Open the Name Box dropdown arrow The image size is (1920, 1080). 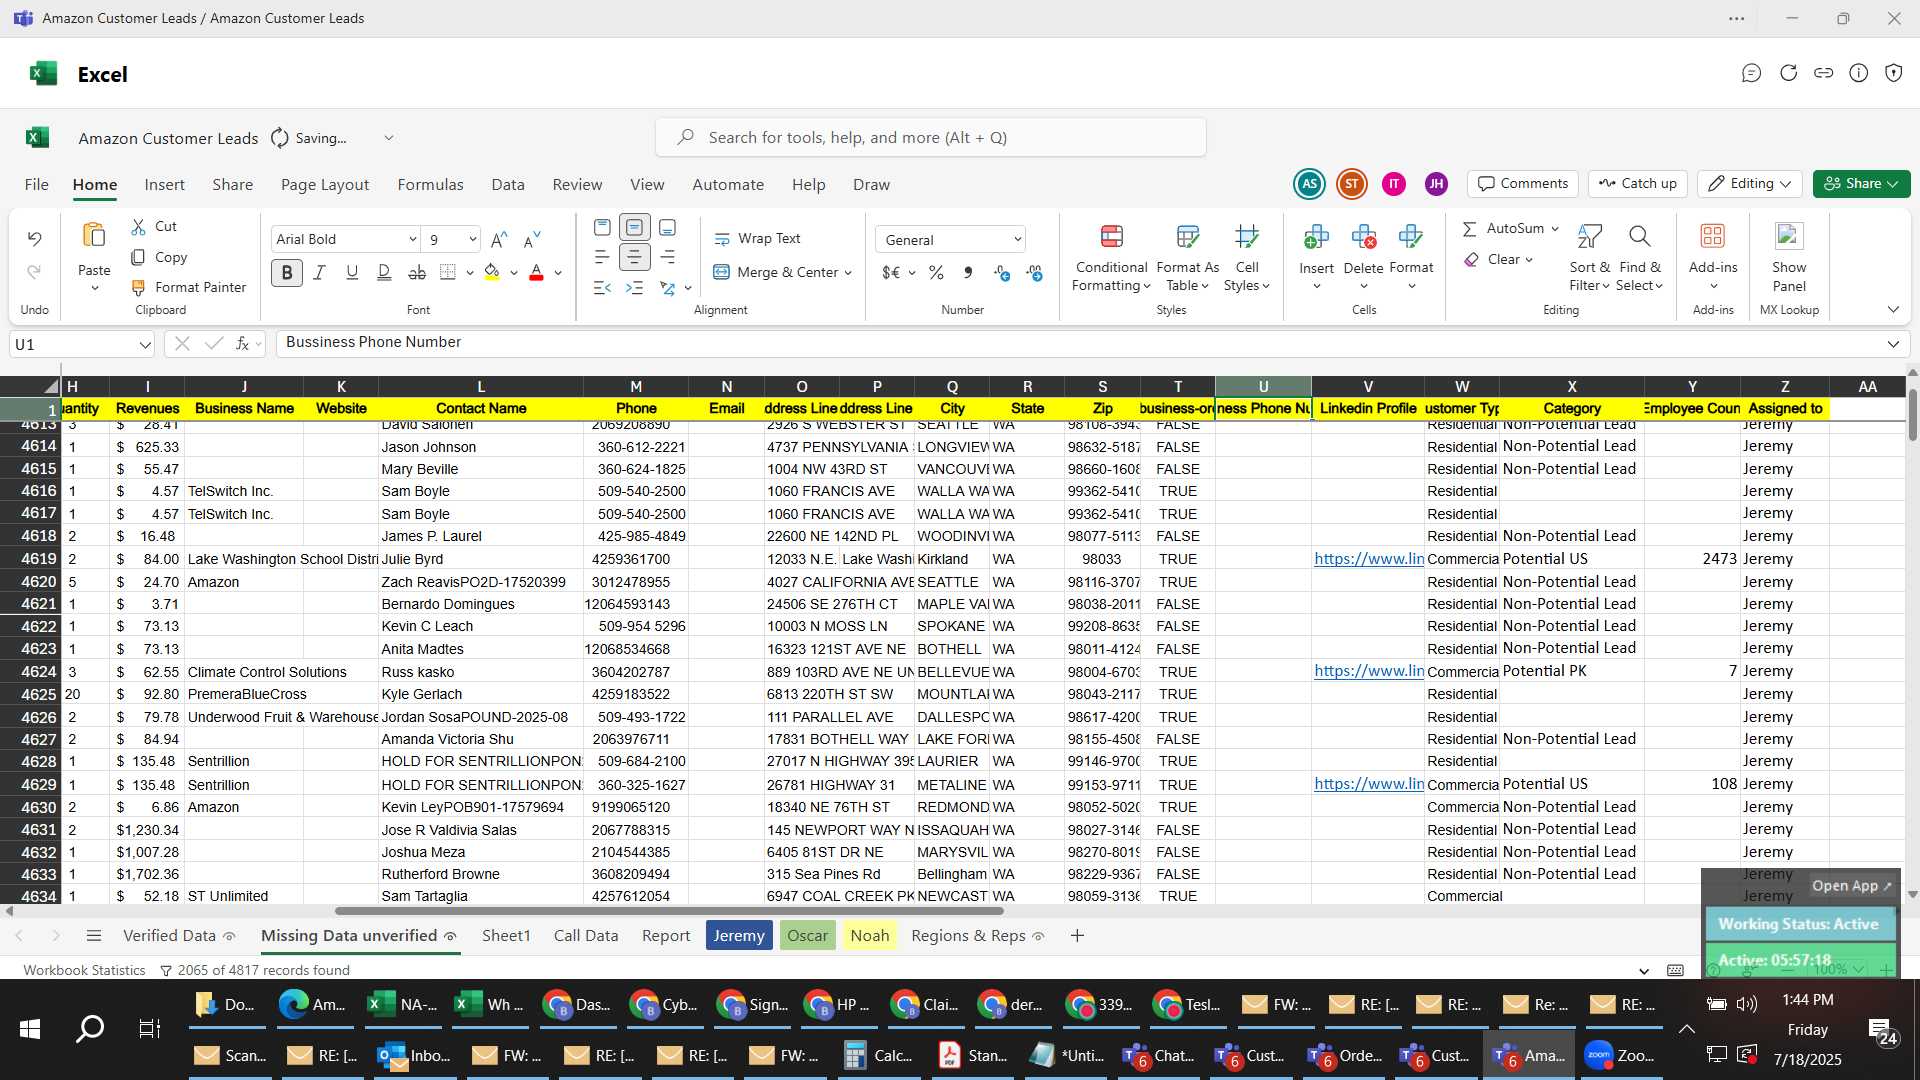click(x=145, y=344)
